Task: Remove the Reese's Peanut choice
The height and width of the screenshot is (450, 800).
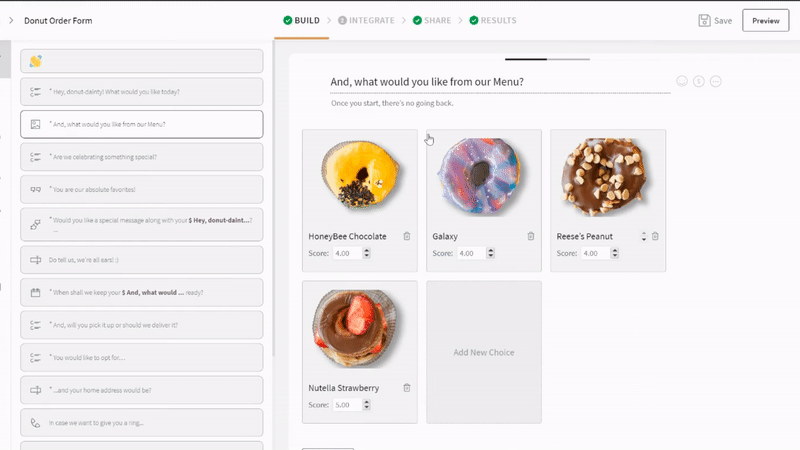Action: (x=655, y=236)
